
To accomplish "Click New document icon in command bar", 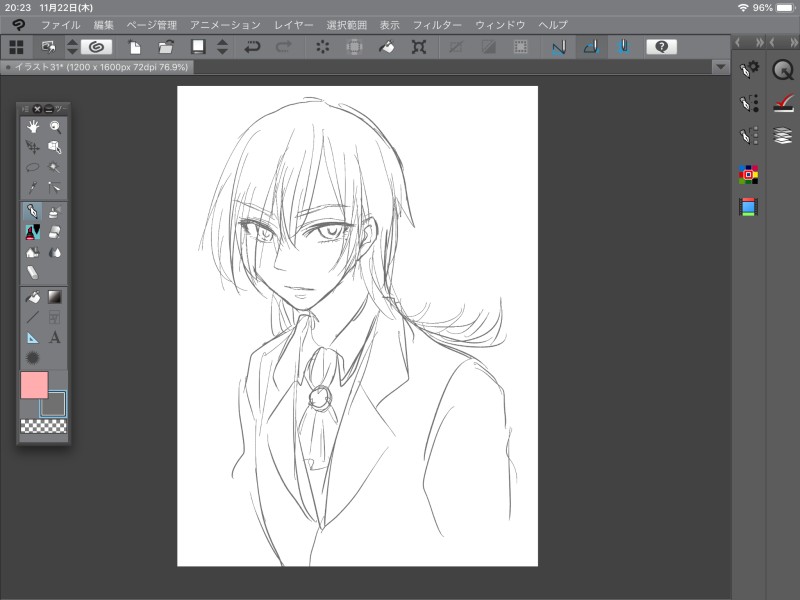I will [x=134, y=47].
